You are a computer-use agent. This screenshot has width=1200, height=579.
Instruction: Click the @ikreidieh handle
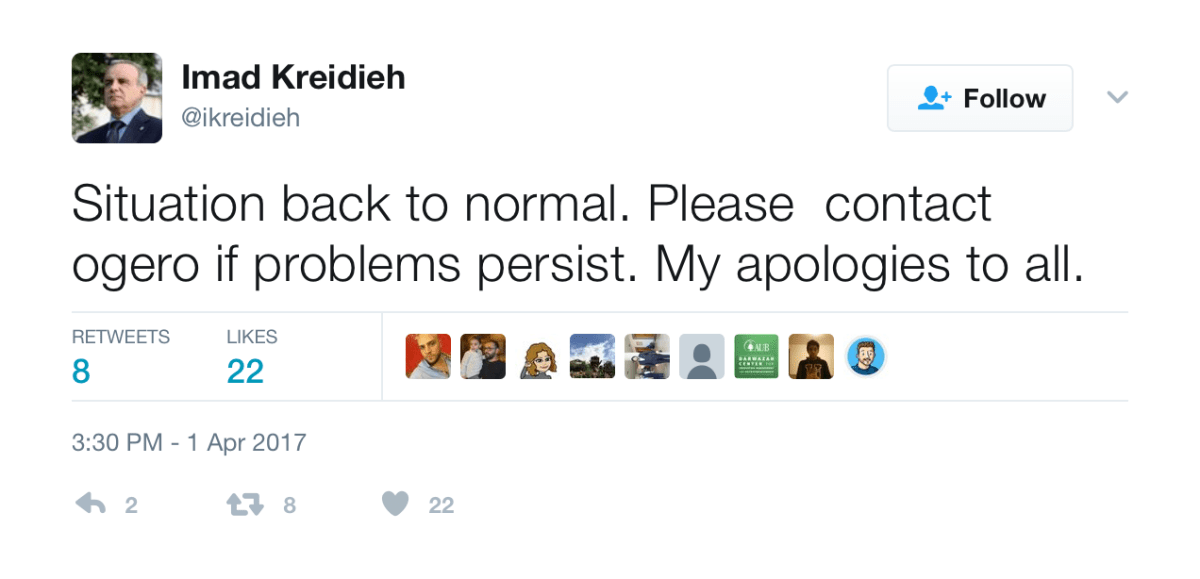click(240, 118)
